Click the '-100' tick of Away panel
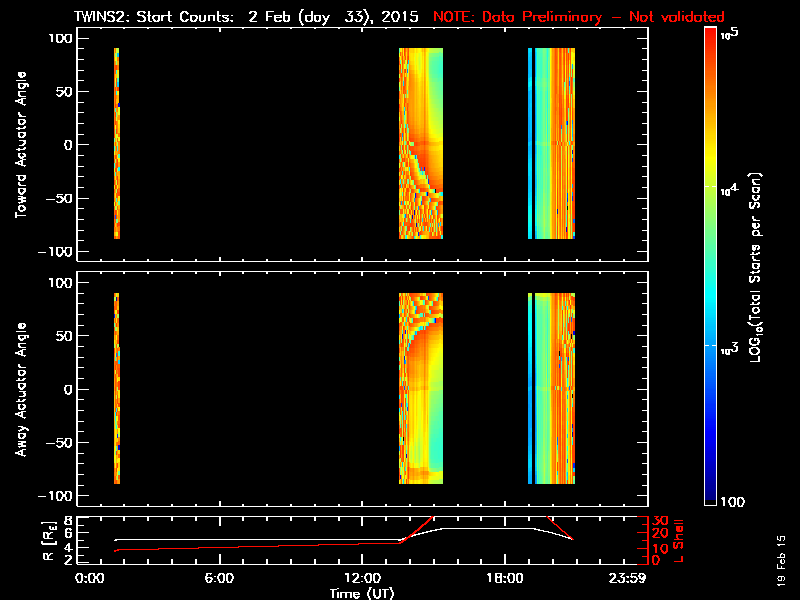This screenshot has width=800, height=600. tap(56, 496)
